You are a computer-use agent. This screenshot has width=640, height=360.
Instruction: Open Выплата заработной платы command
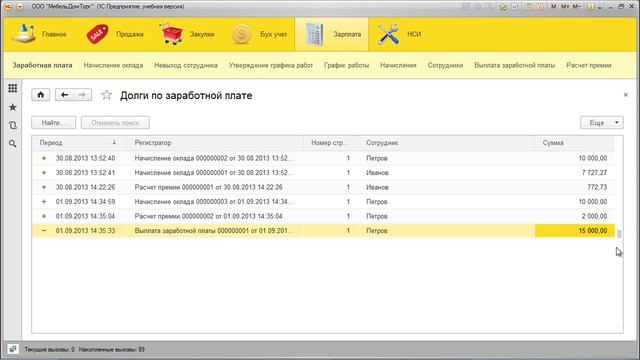(514, 65)
